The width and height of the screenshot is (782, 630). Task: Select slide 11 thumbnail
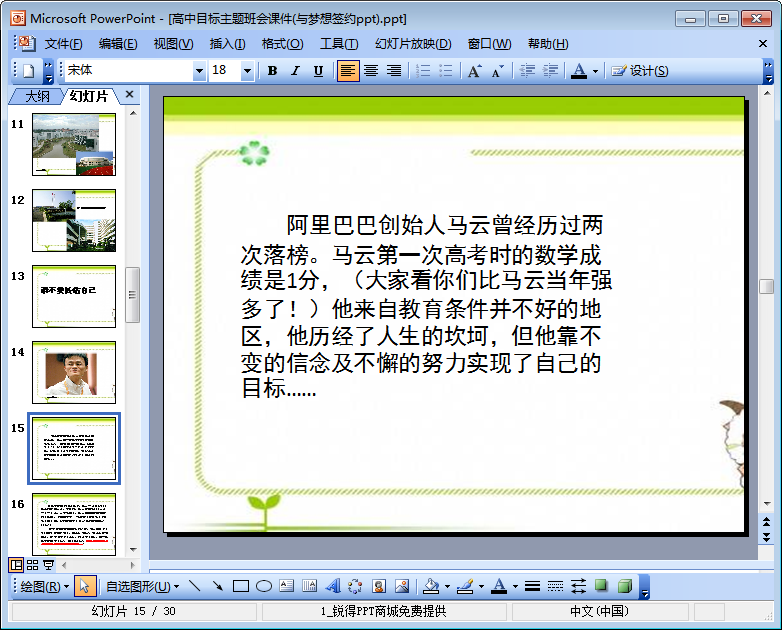74,144
